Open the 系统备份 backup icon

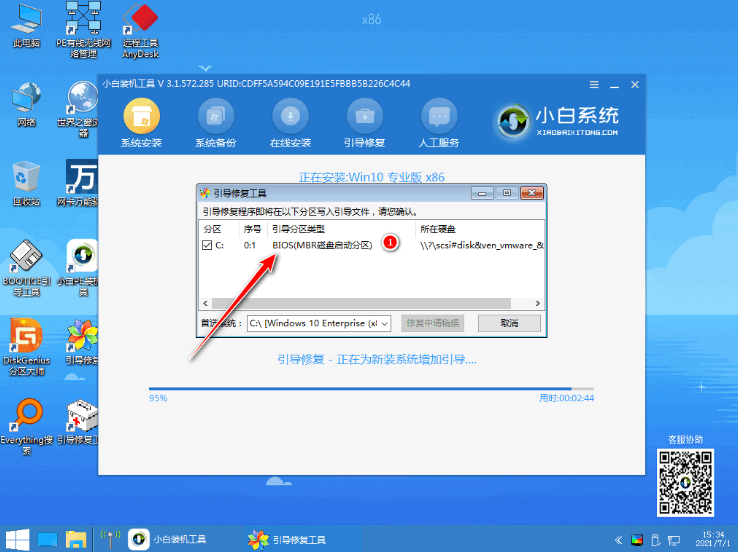215,117
